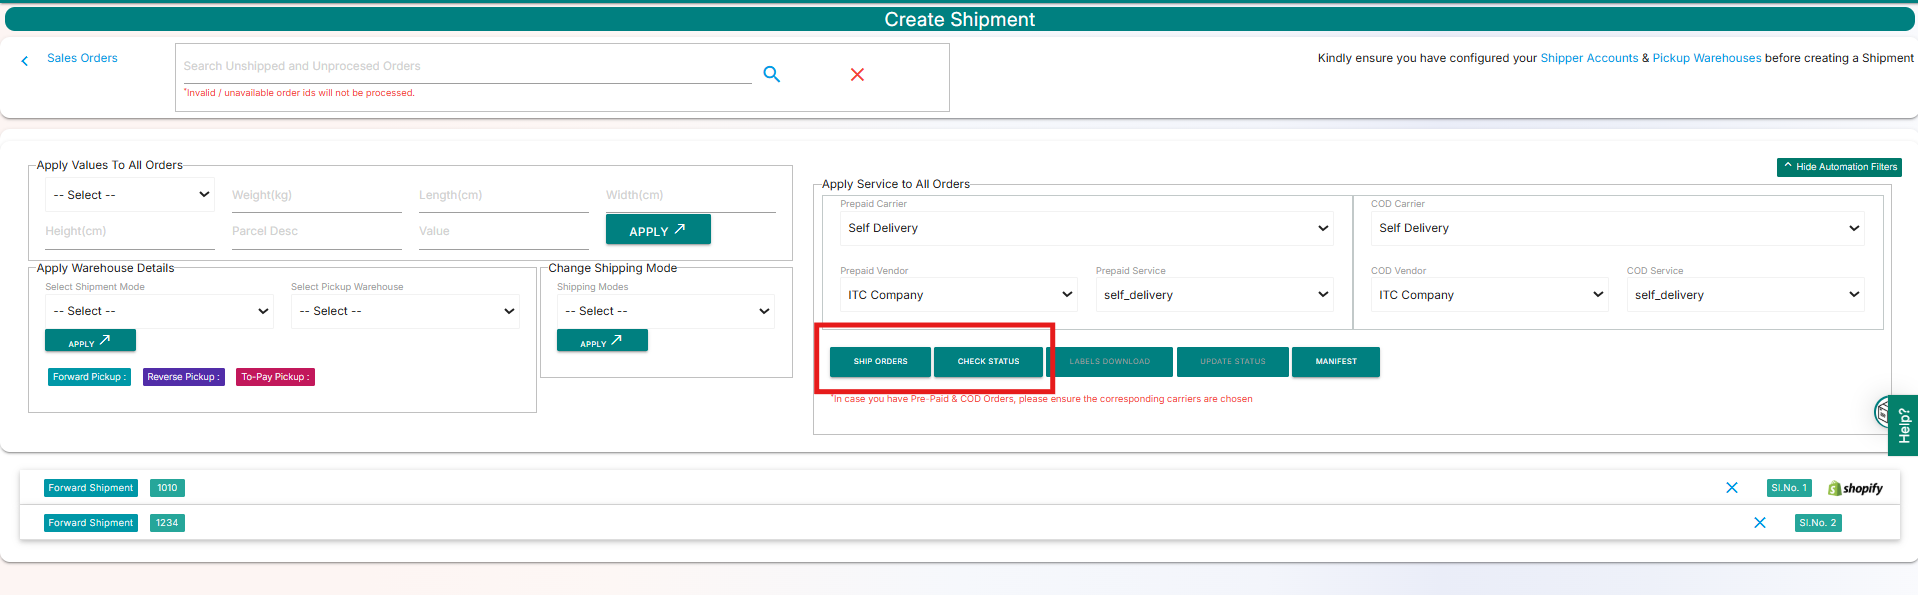Expand the Prepaid Vendor ITC Company dropdown
1918x595 pixels.
point(958,295)
